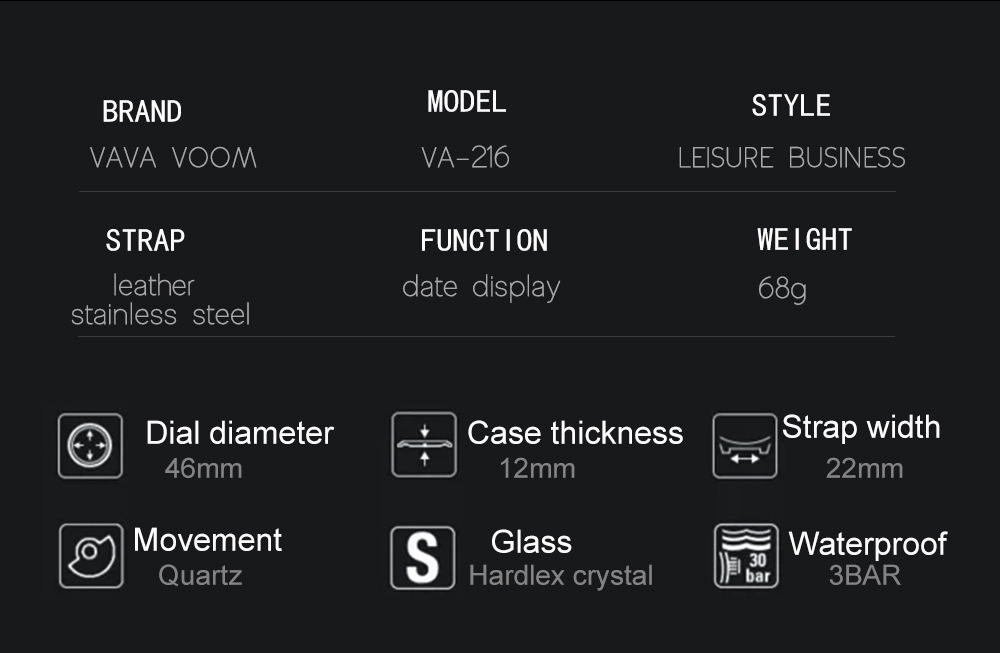This screenshot has width=1000, height=653.
Task: Click the 22mm strap width value
Action: (x=864, y=468)
